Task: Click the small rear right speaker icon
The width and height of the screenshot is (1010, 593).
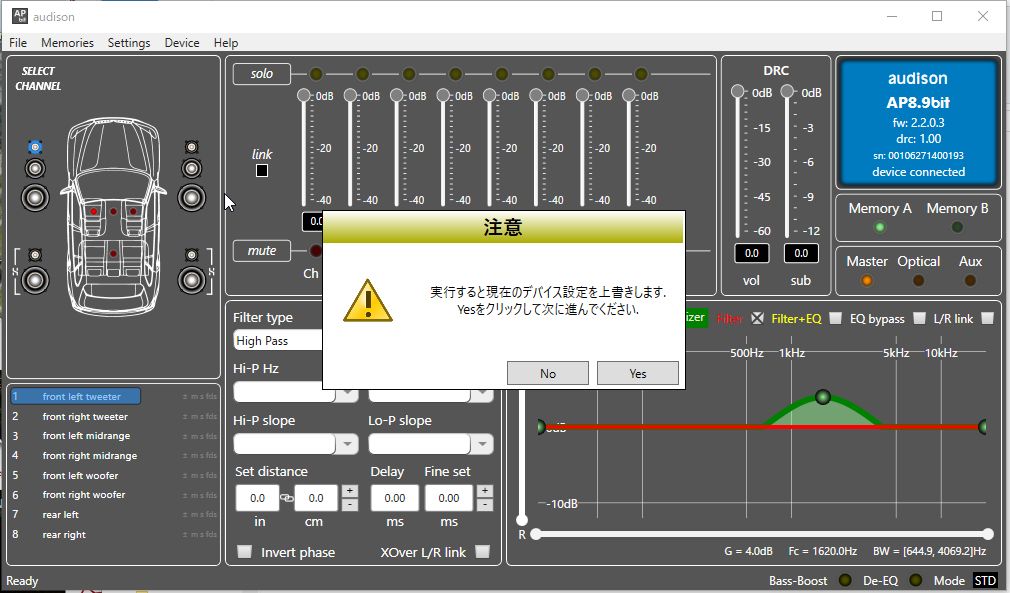Action: click(191, 255)
